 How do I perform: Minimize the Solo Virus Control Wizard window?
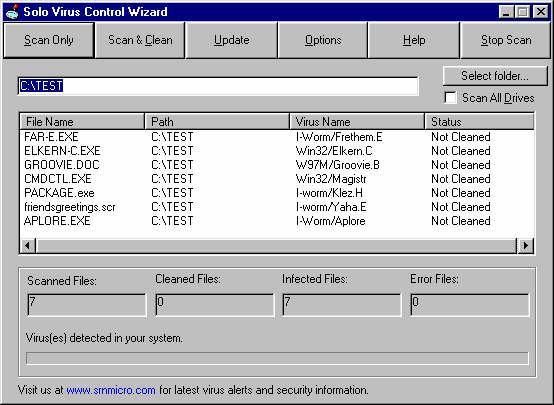click(506, 12)
